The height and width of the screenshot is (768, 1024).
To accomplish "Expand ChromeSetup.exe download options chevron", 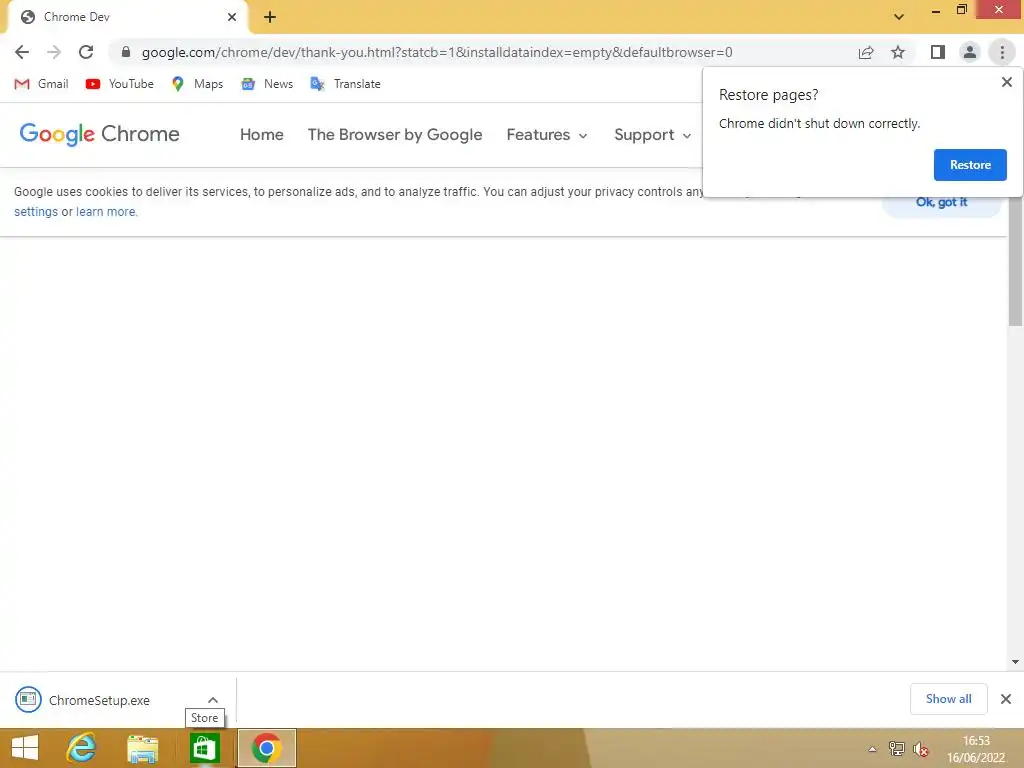I will (x=213, y=700).
